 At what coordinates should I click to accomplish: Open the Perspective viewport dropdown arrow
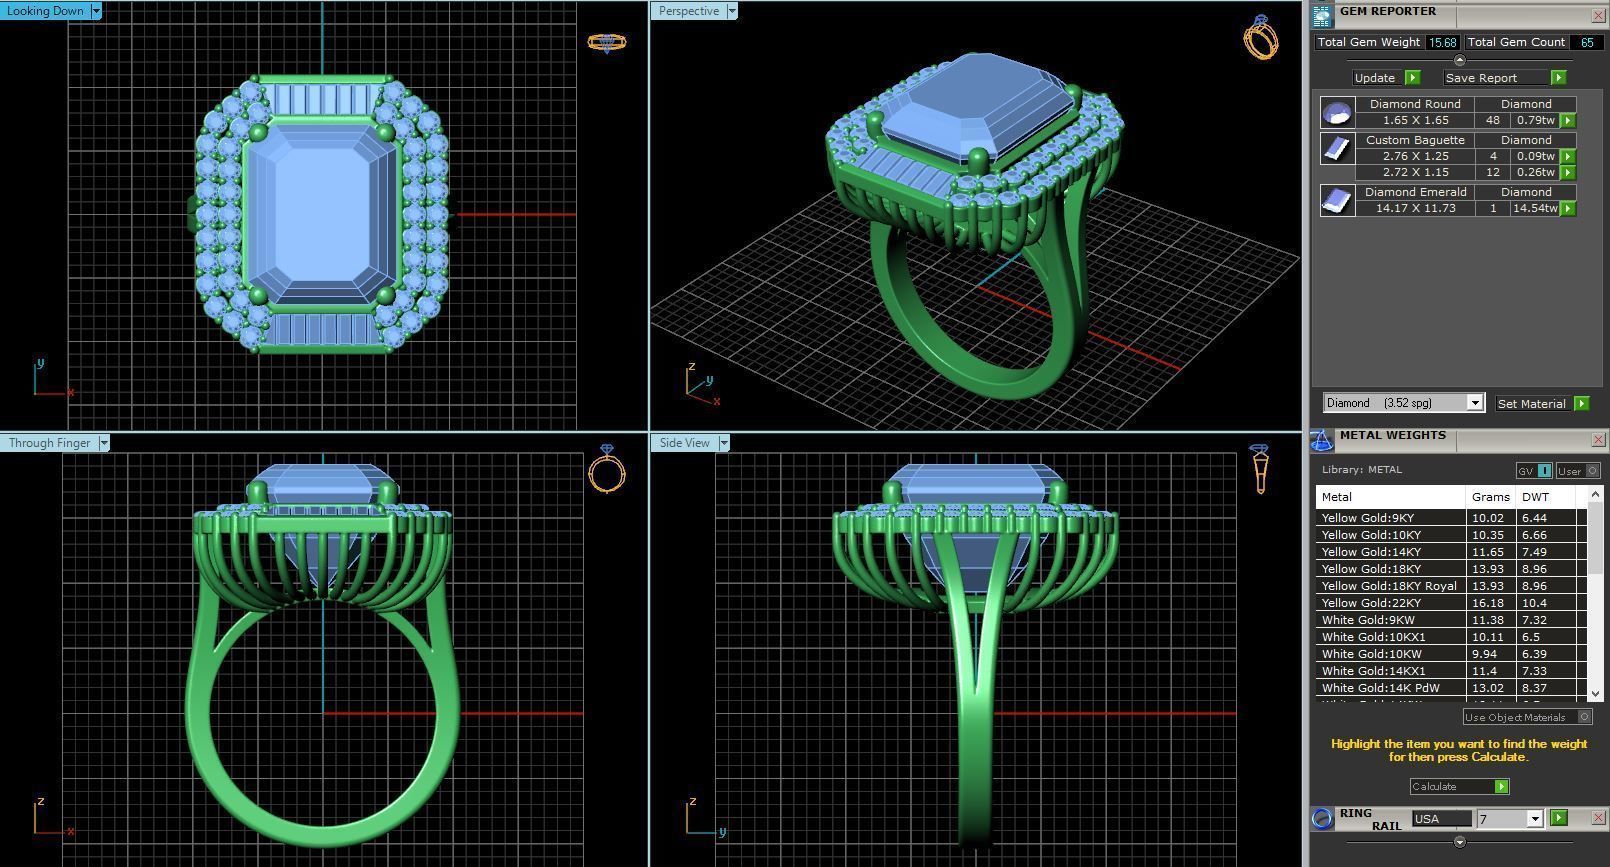(x=732, y=11)
